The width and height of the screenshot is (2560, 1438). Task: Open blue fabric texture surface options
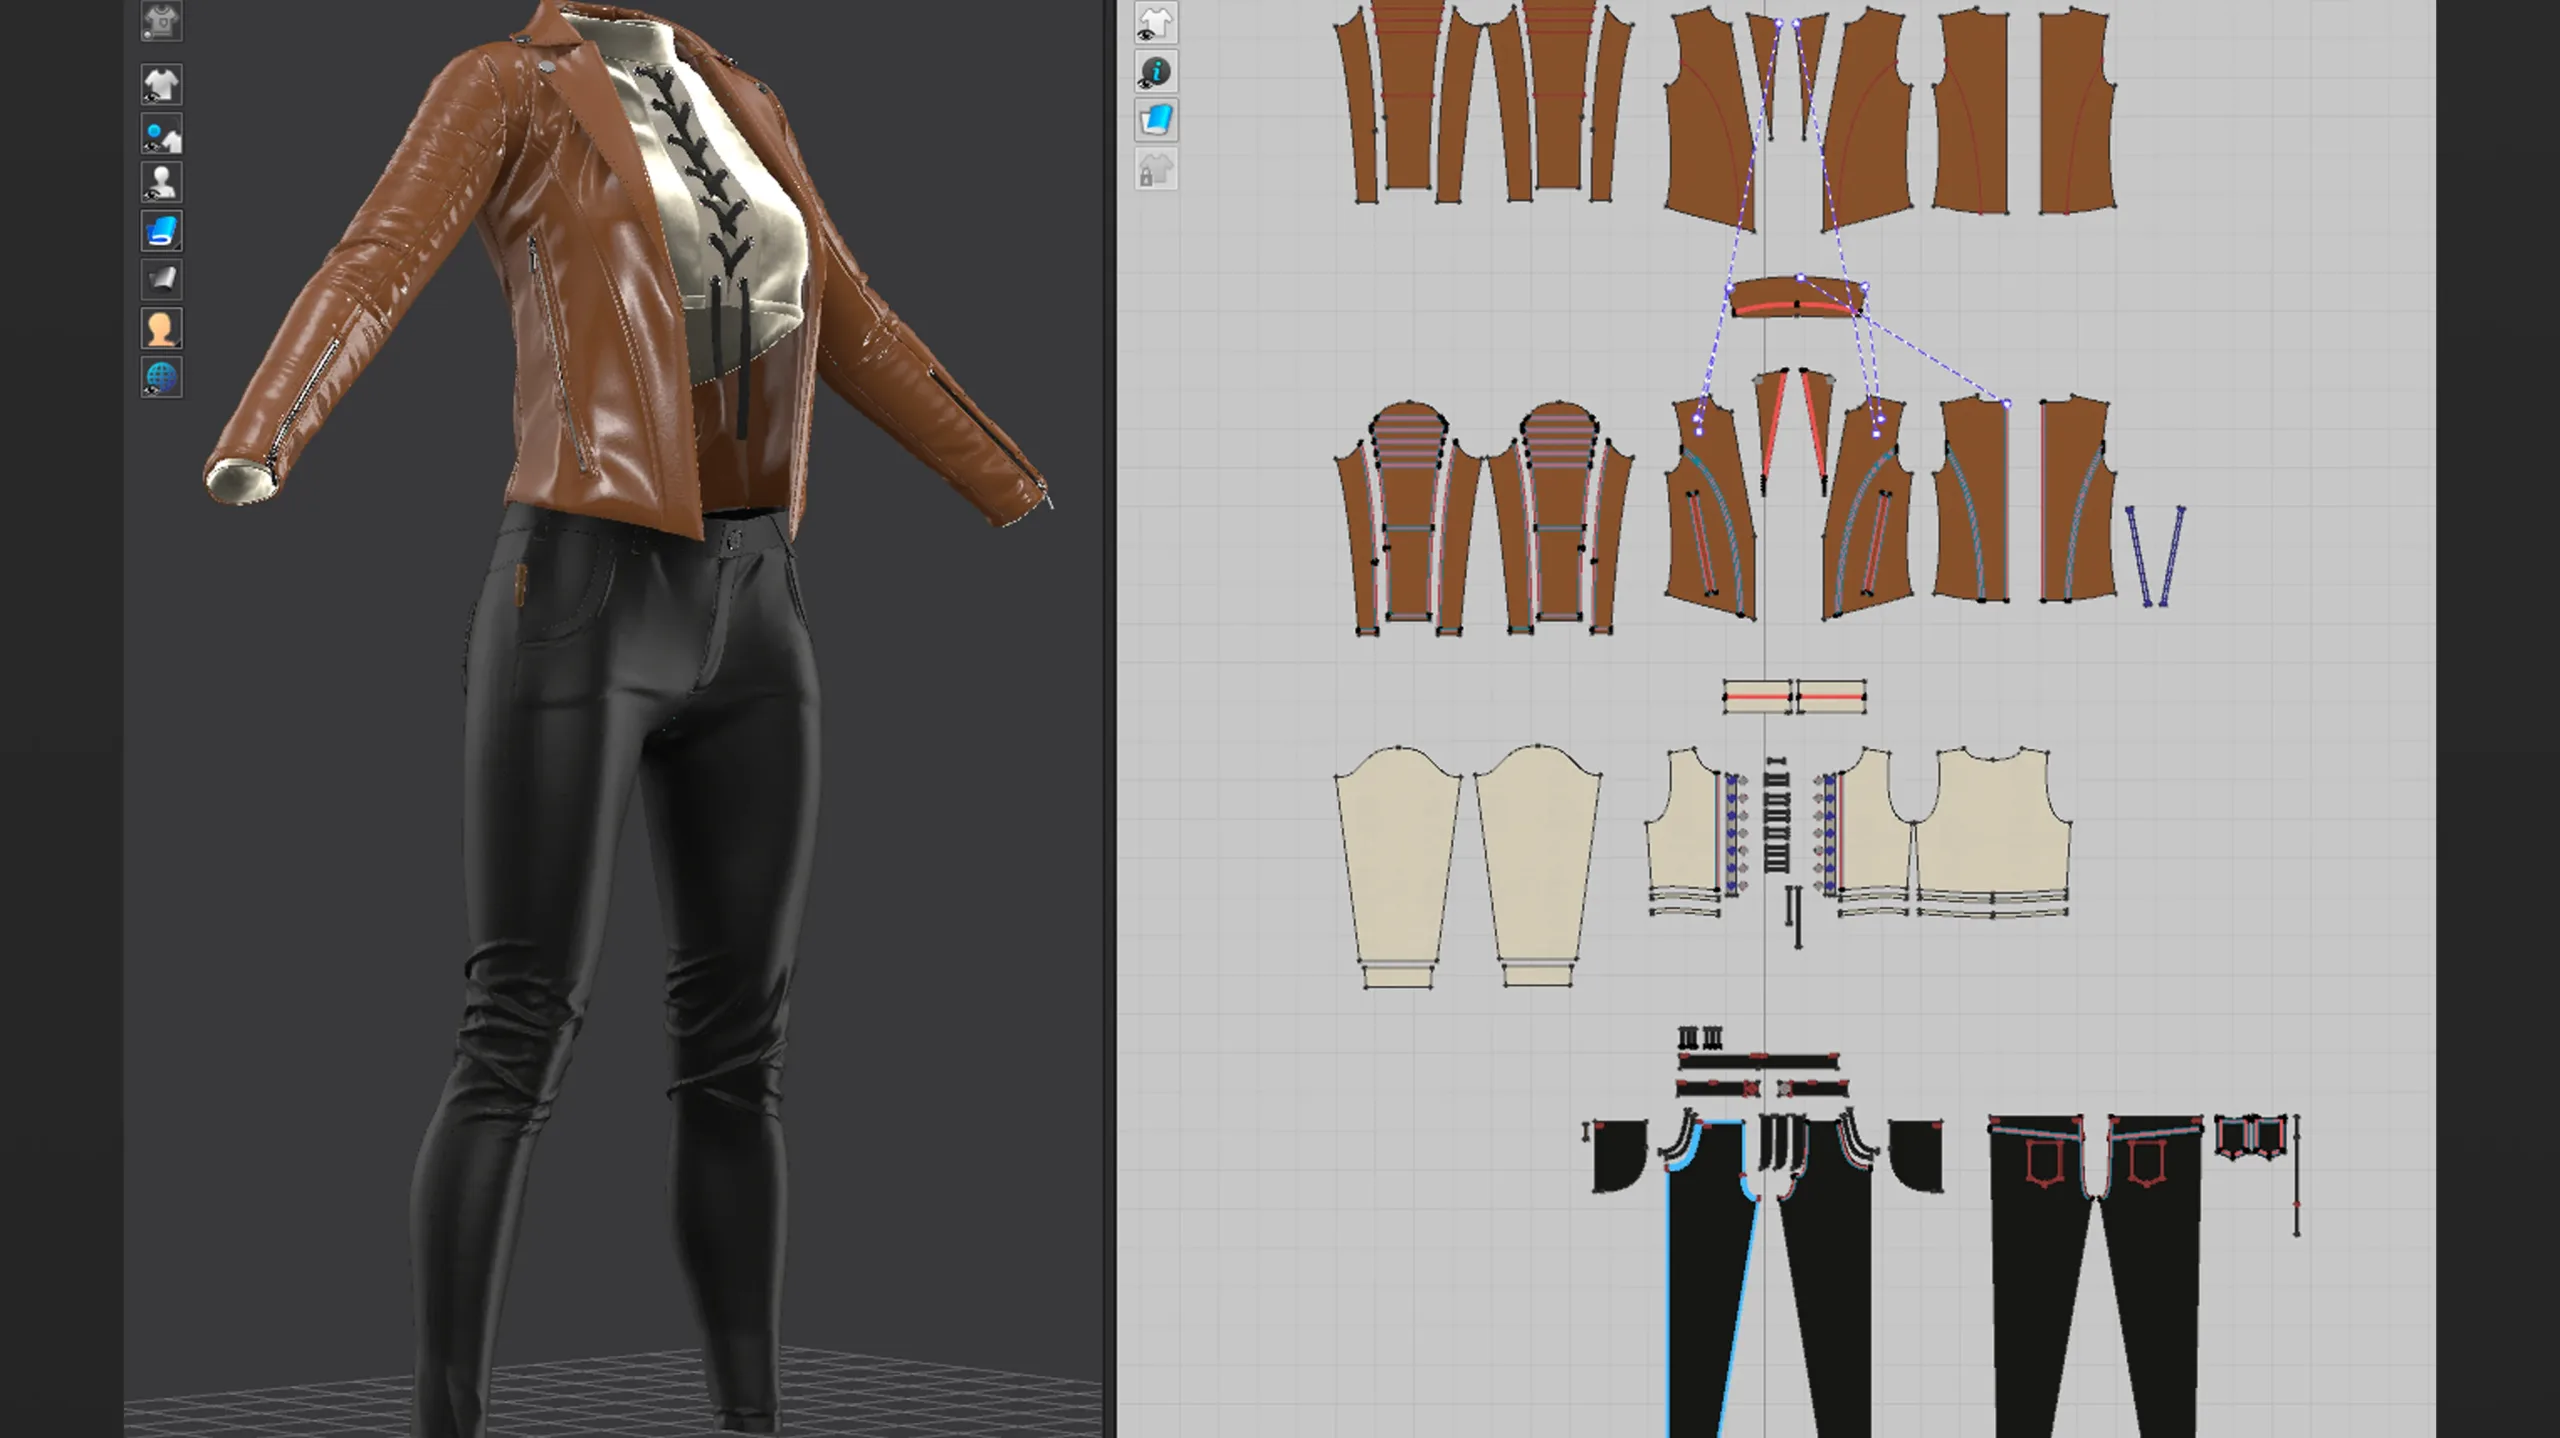pos(161,231)
